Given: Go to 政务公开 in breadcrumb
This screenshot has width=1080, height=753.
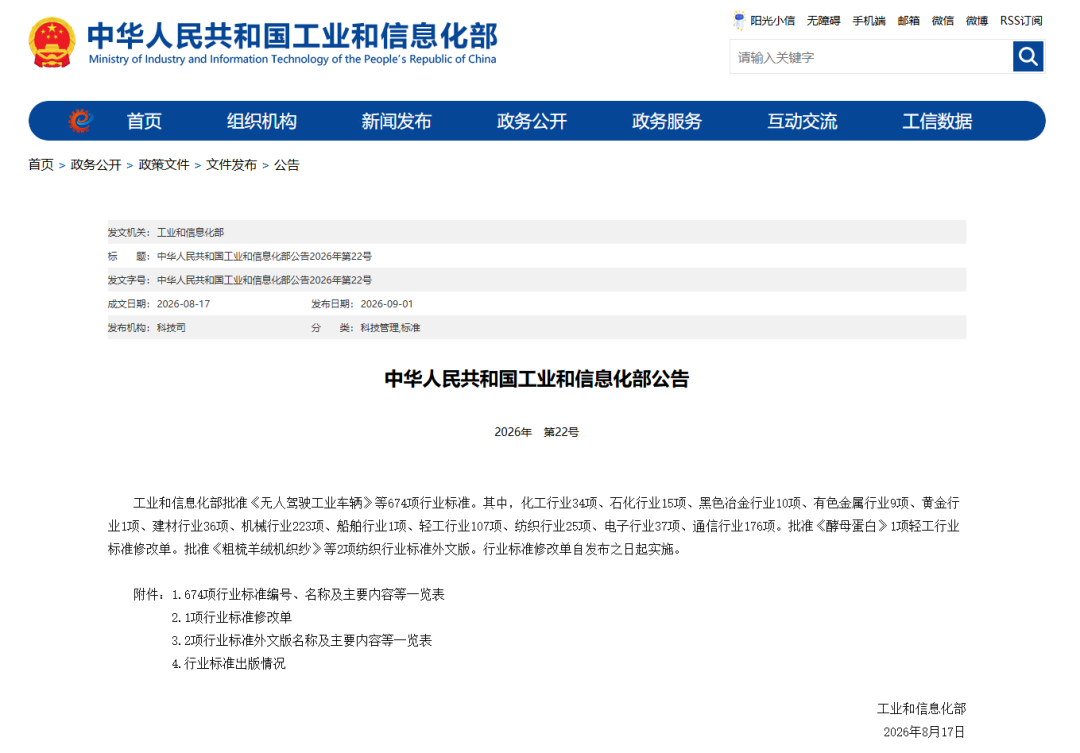Looking at the screenshot, I should (96, 165).
